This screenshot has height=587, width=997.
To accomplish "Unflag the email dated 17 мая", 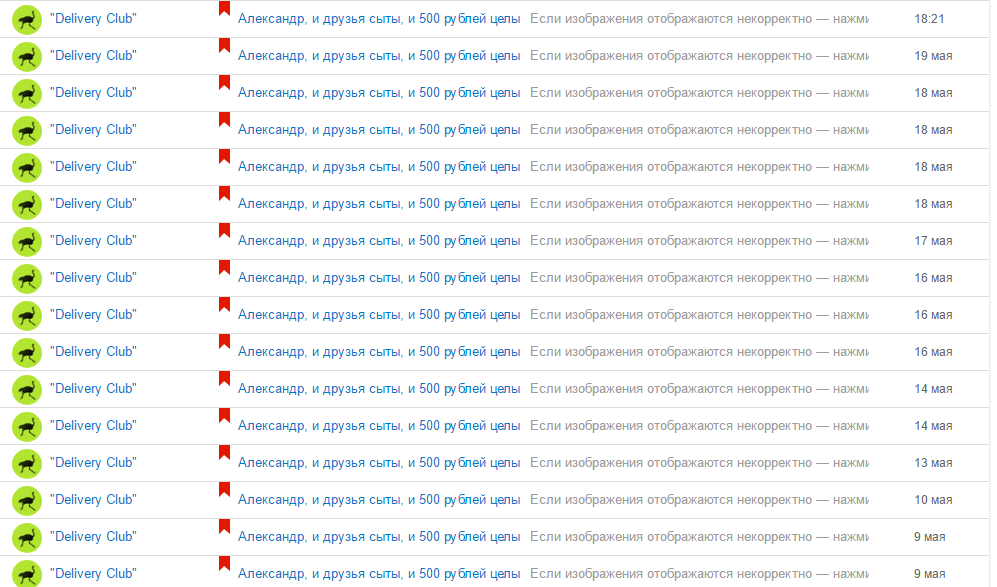I will click(224, 230).
